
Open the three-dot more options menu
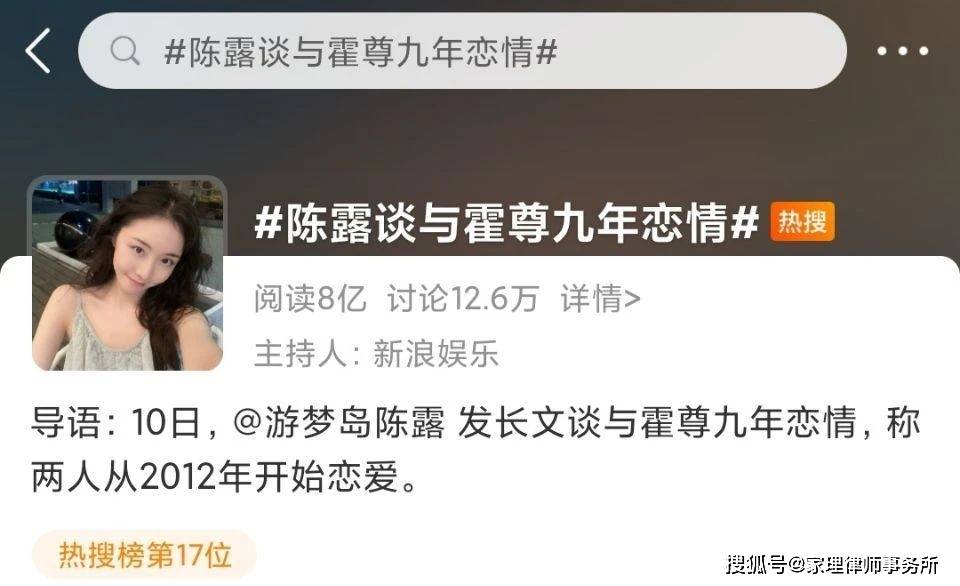pyautogui.click(x=903, y=51)
